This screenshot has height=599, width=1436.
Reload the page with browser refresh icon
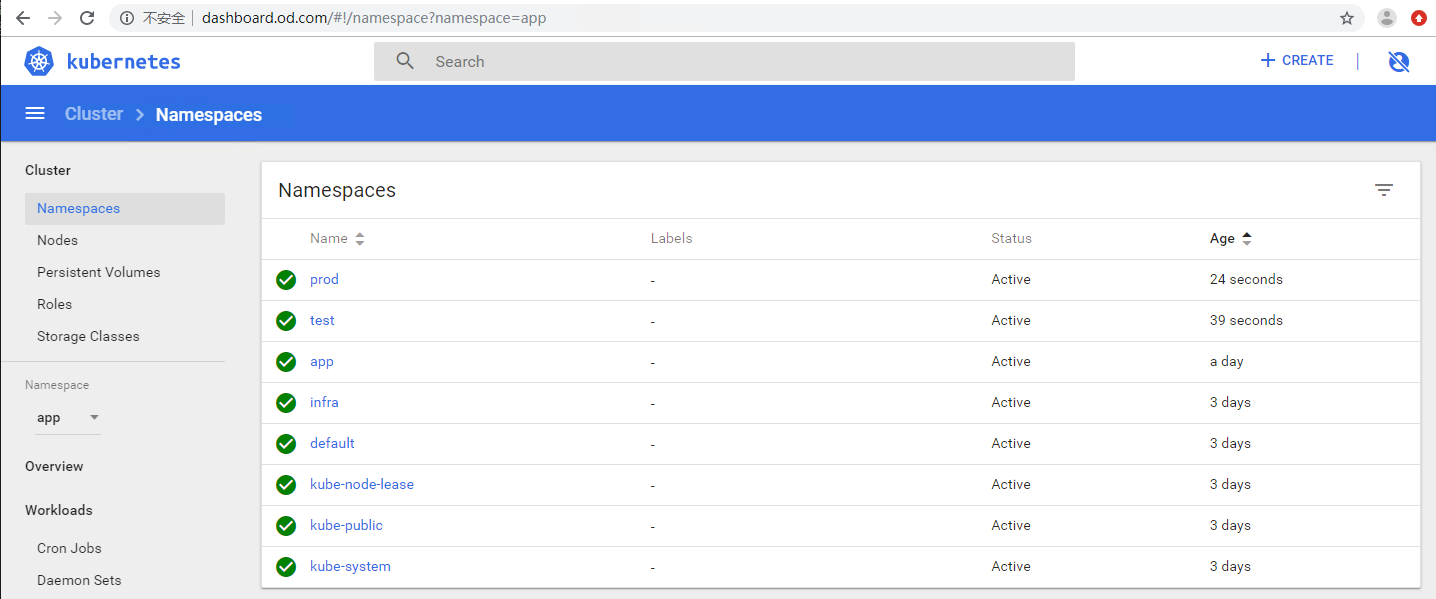tap(87, 18)
